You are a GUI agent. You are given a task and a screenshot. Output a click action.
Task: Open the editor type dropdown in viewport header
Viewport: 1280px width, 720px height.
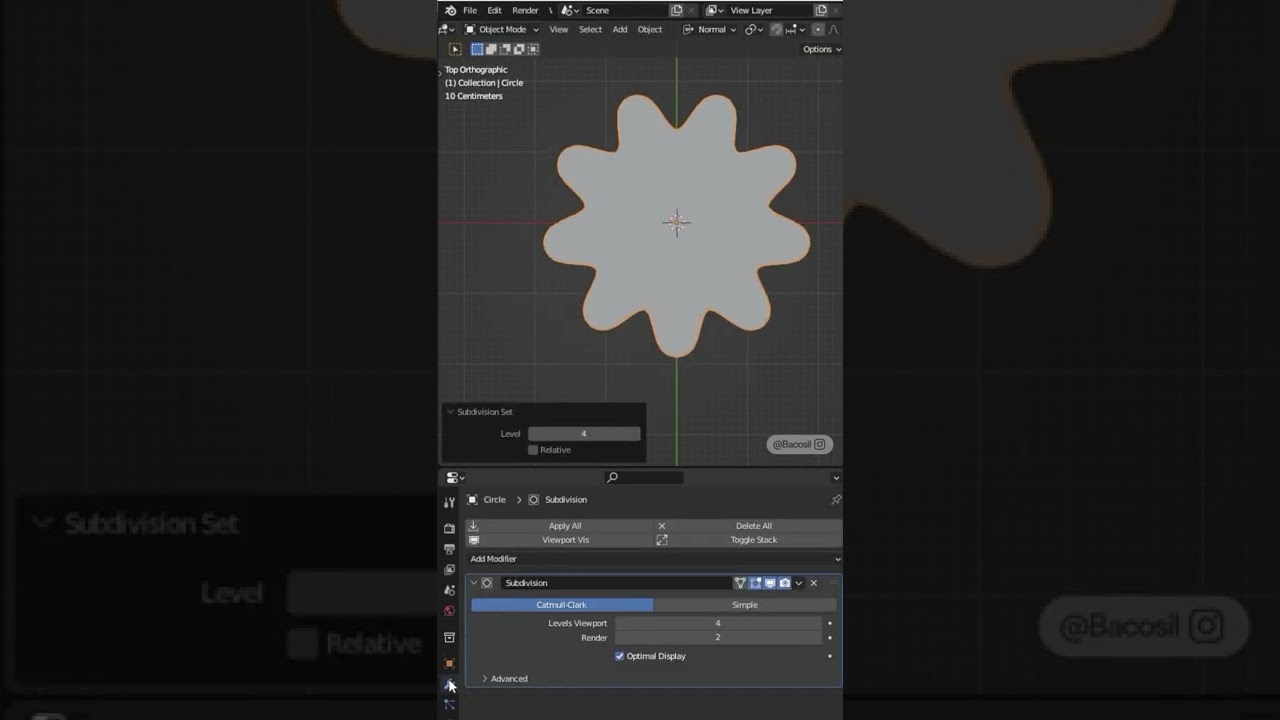[447, 30]
